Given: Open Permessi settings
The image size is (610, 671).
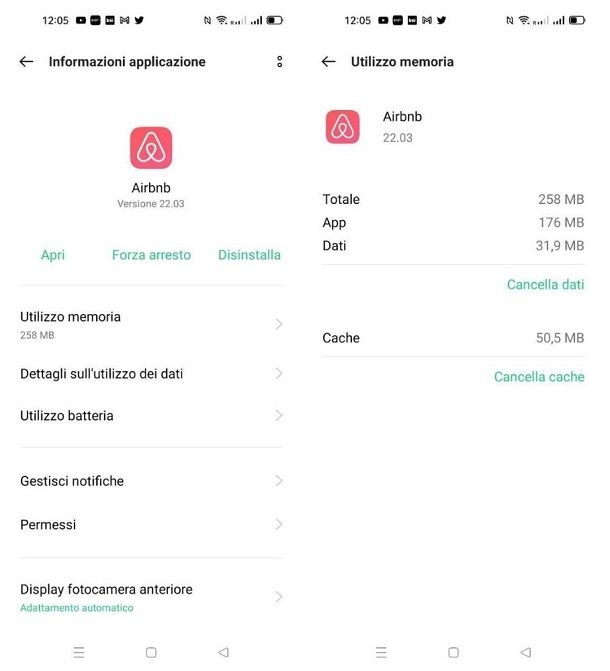Looking at the screenshot, I should (x=151, y=525).
